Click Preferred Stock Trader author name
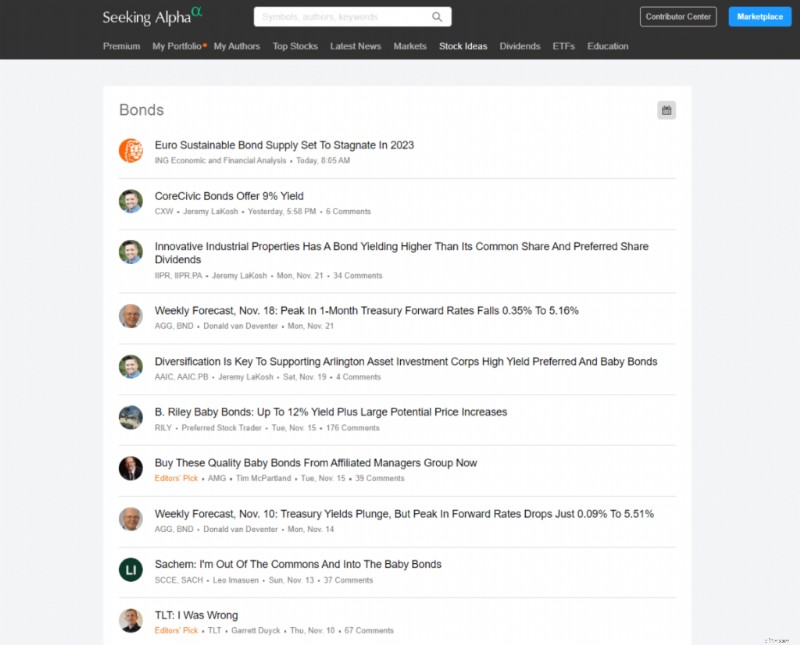 (x=221, y=428)
